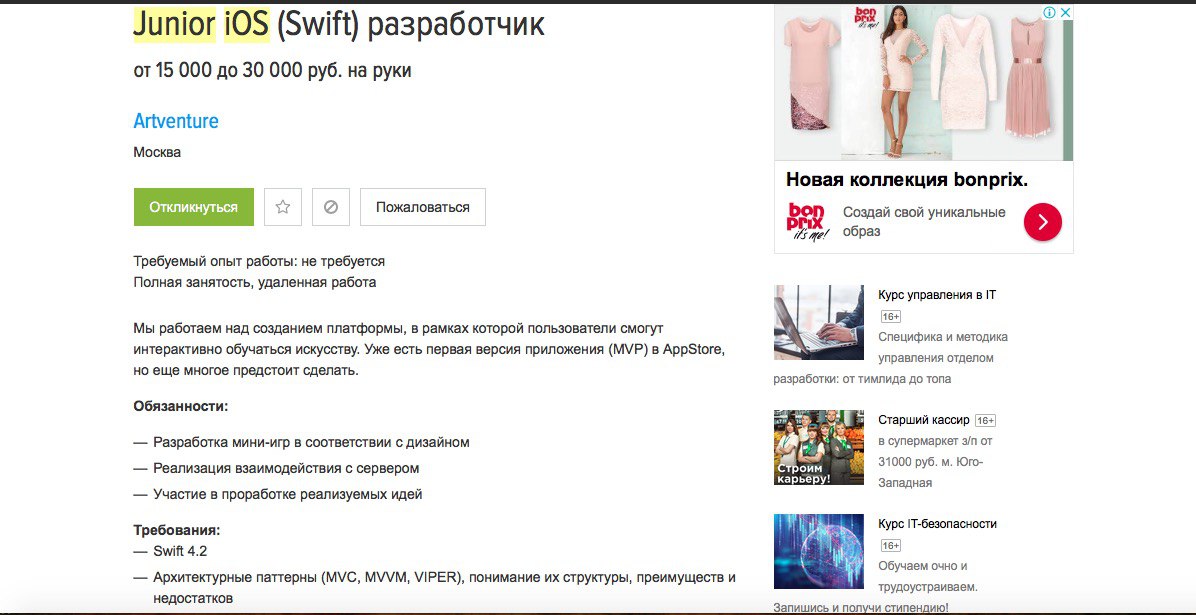The image size is (1196, 615).
Task: Click the blue globe IT-security thumbnail
Action: click(x=818, y=551)
